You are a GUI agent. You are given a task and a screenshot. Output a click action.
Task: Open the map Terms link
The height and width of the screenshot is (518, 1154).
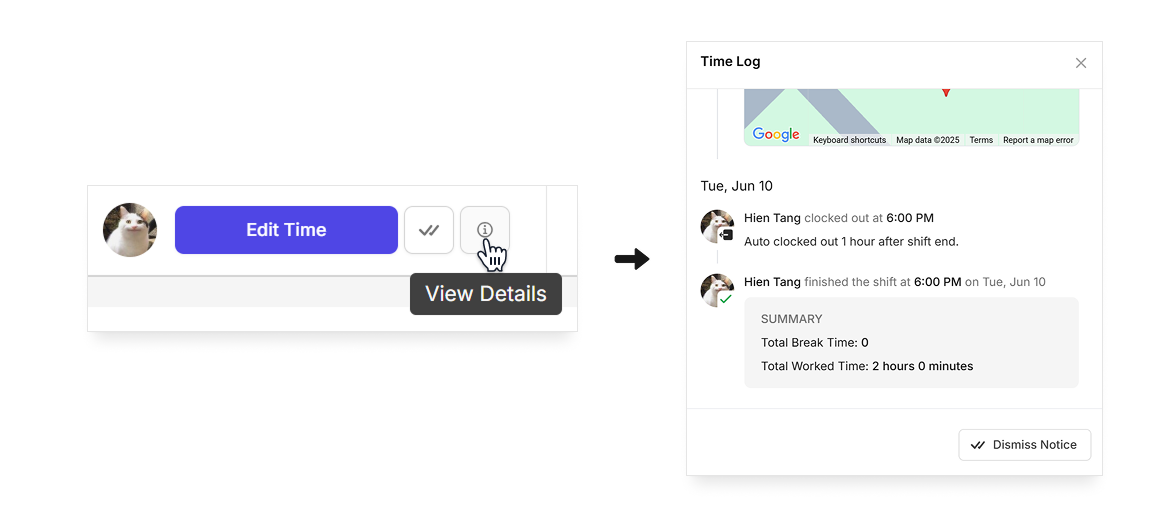[x=981, y=140]
